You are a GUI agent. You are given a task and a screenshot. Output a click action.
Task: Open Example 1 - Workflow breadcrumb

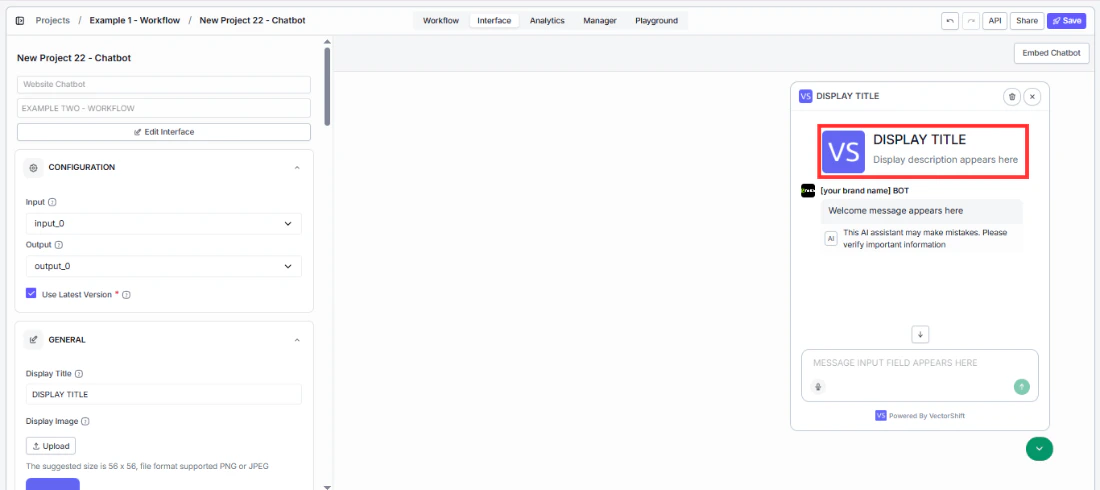coord(135,20)
